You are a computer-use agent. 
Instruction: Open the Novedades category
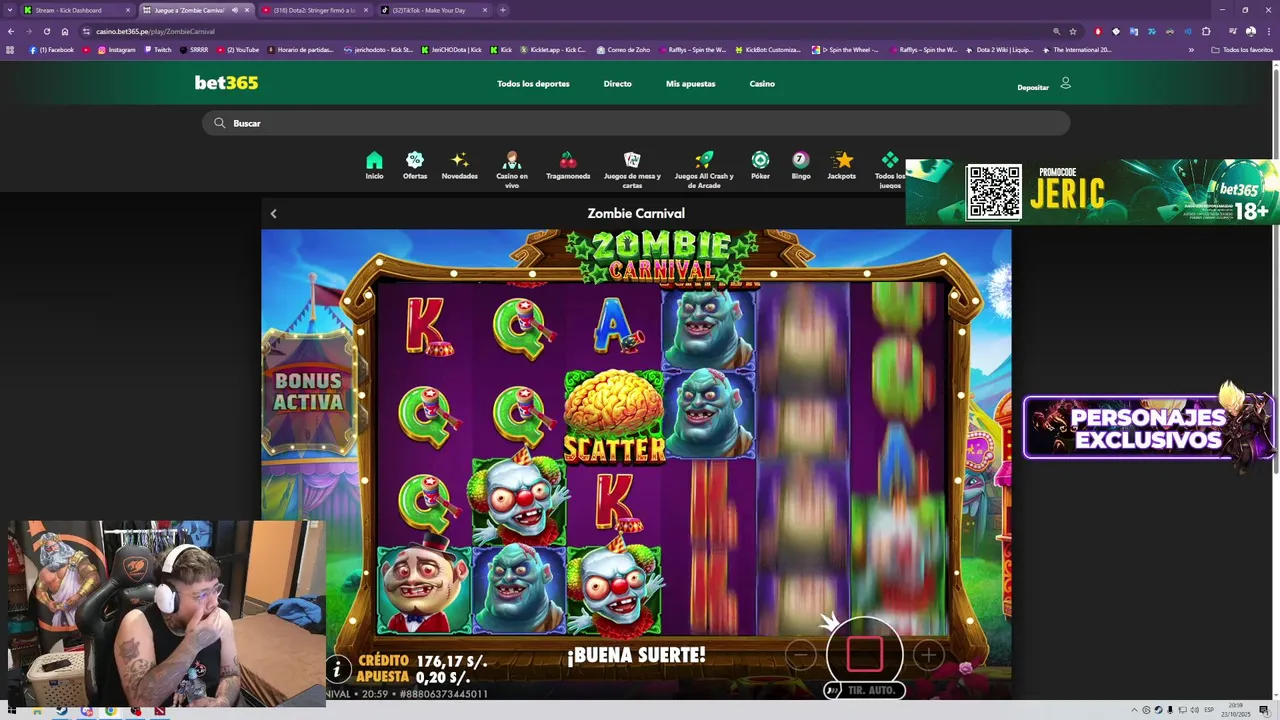[x=460, y=166]
